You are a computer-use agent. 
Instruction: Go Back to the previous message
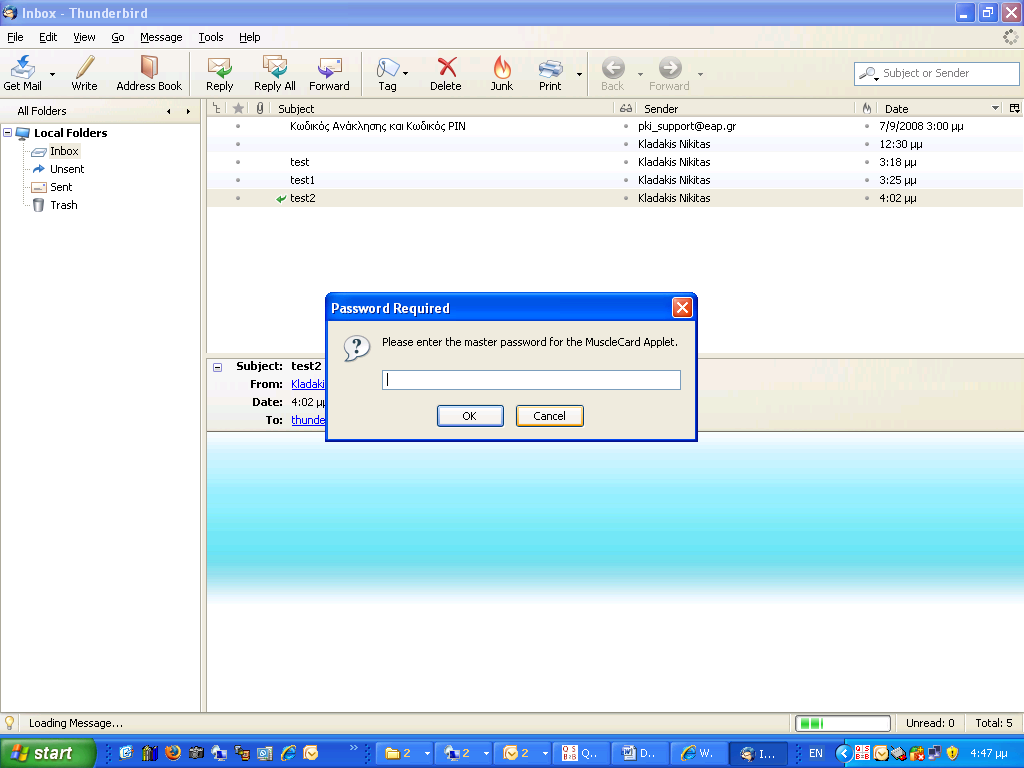613,72
